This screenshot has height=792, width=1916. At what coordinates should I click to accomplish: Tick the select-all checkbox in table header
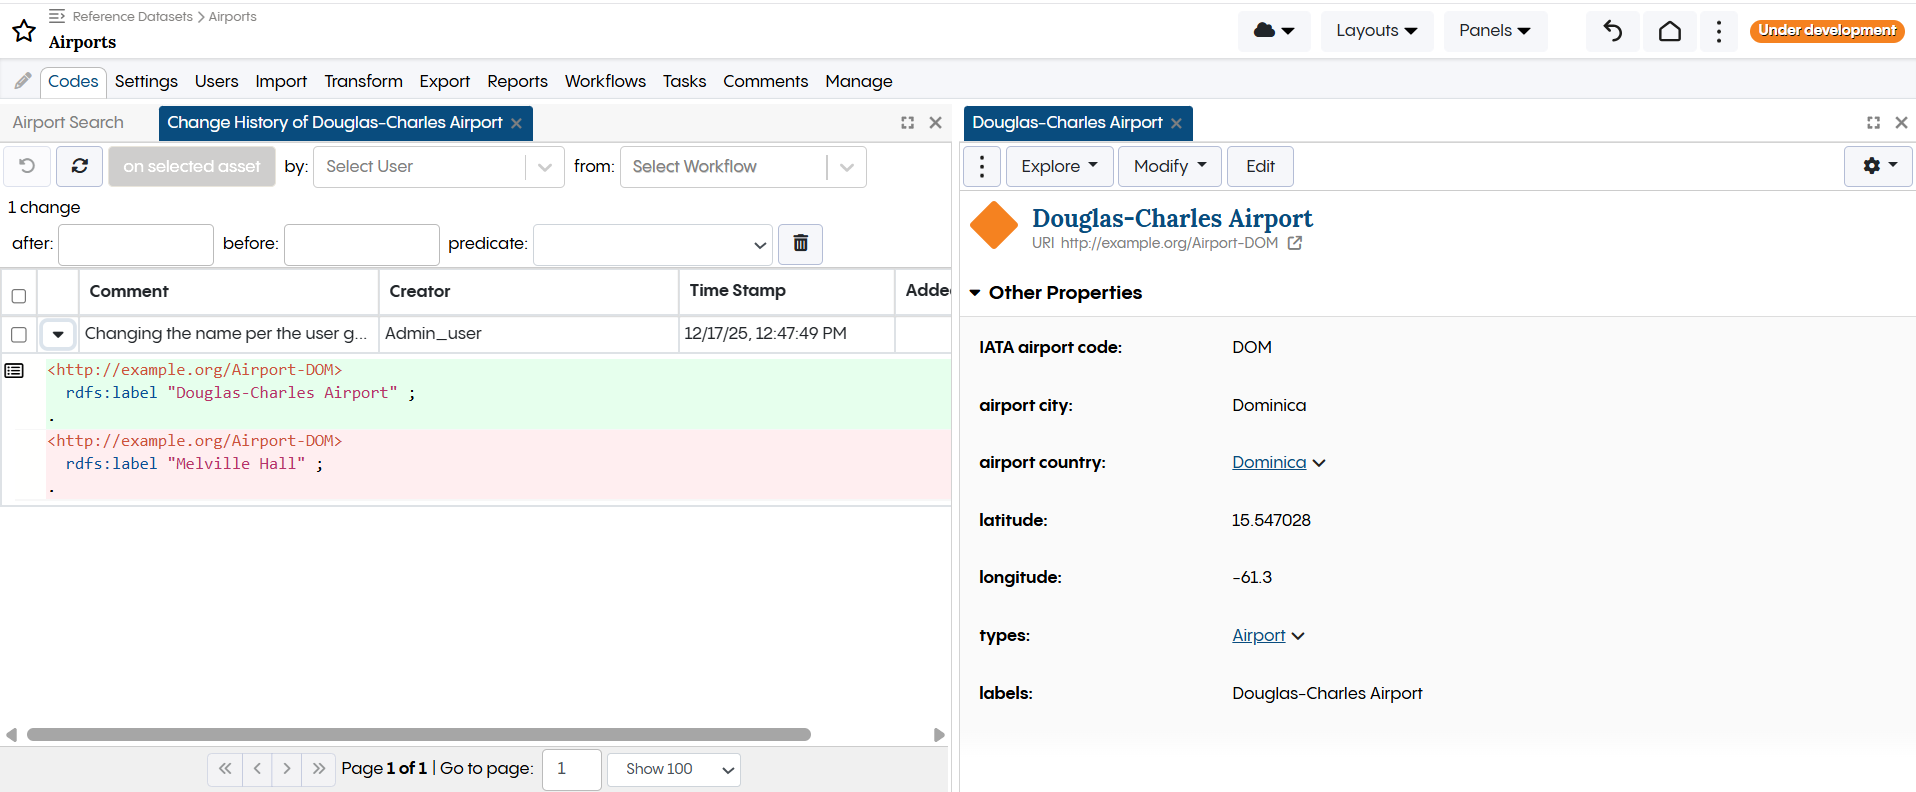click(x=19, y=295)
